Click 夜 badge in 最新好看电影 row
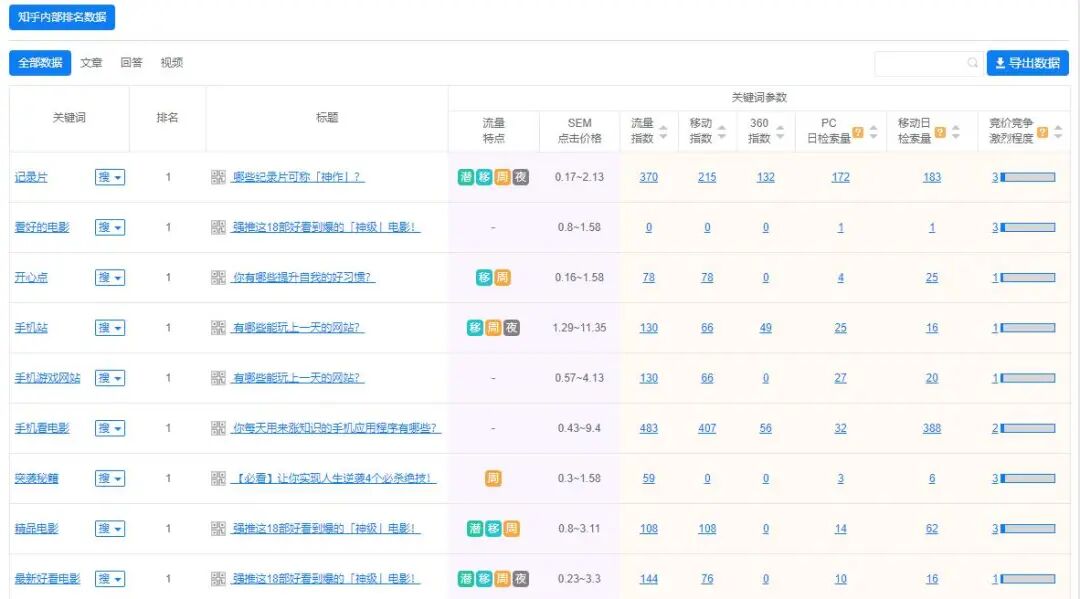1080x599 pixels. [521, 579]
